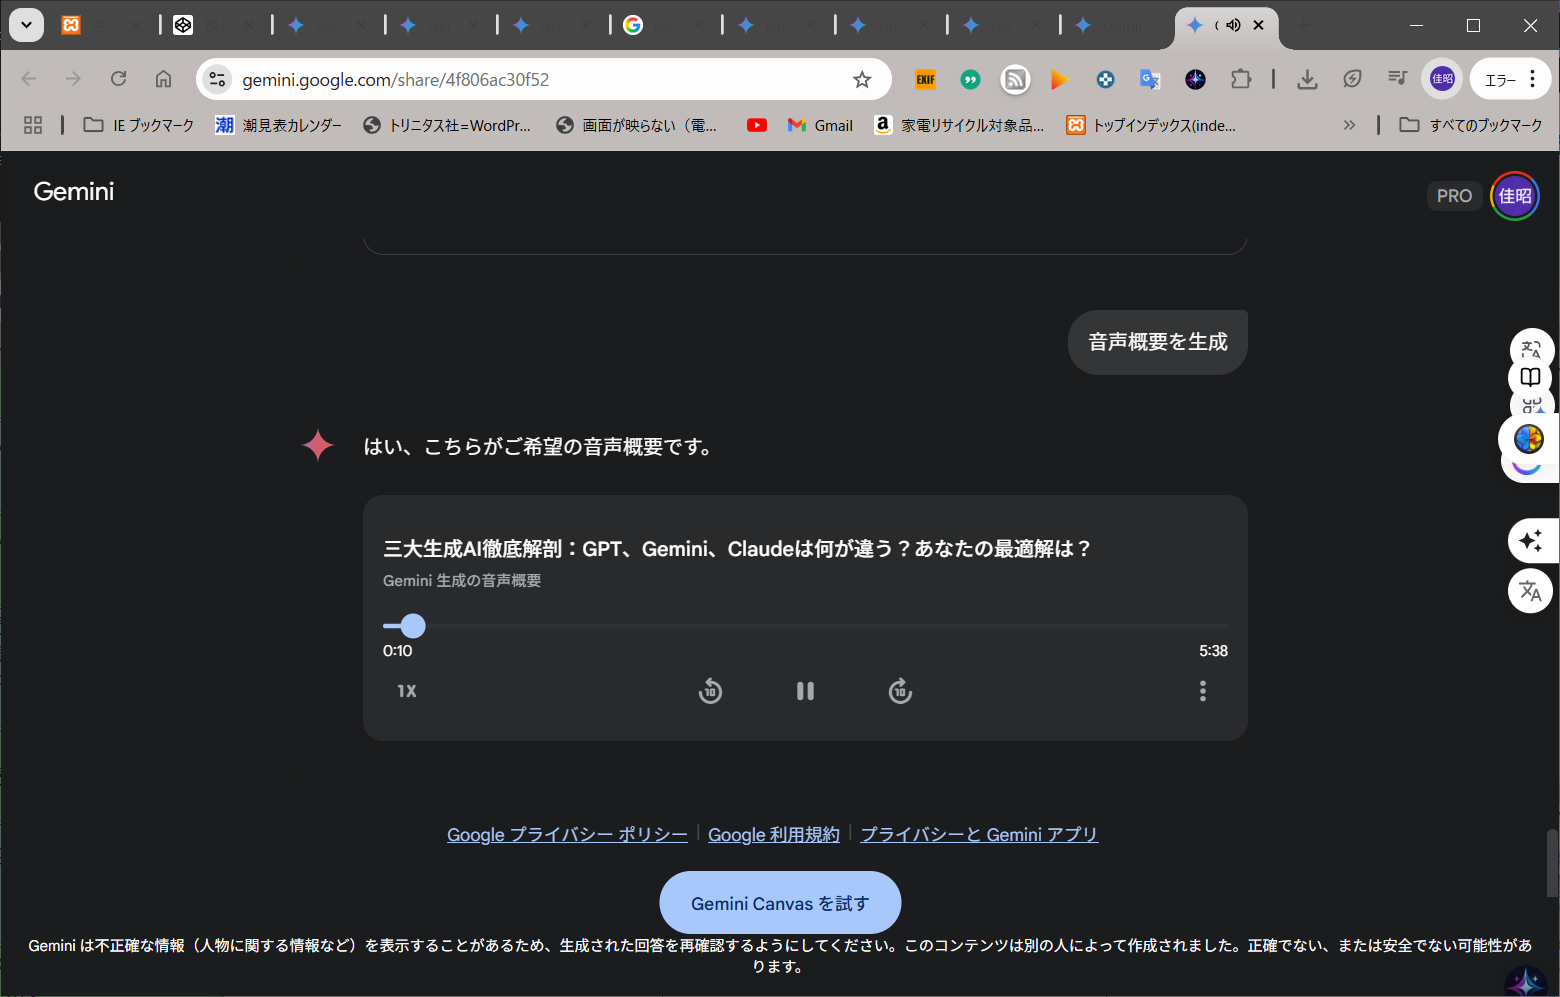Open the Gmail bookmark
Screen dimensions: 1560x997
tap(820, 125)
